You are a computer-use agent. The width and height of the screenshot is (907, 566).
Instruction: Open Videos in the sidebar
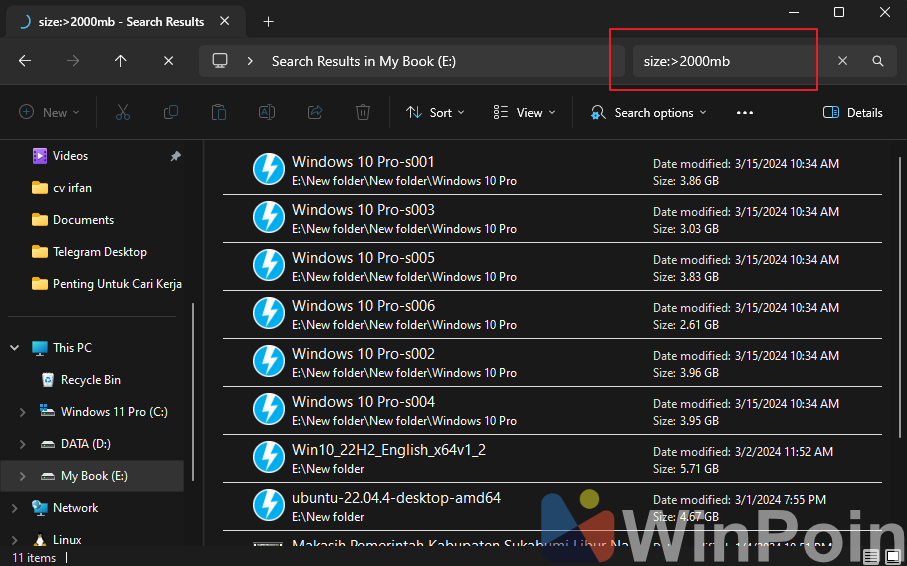tap(71, 156)
